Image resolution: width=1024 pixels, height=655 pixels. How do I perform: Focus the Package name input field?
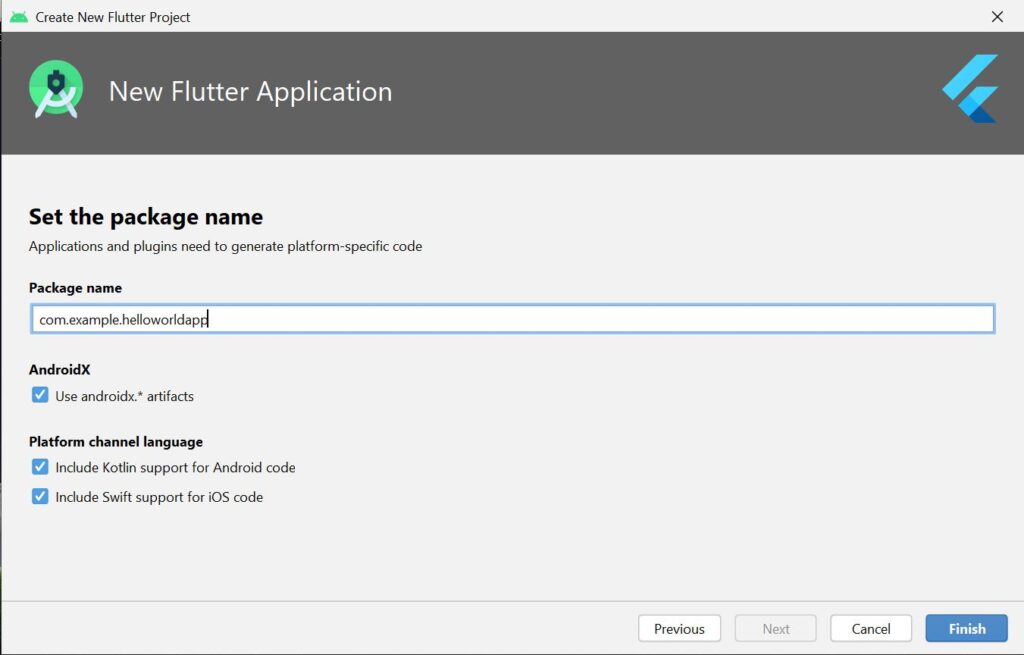(512, 319)
